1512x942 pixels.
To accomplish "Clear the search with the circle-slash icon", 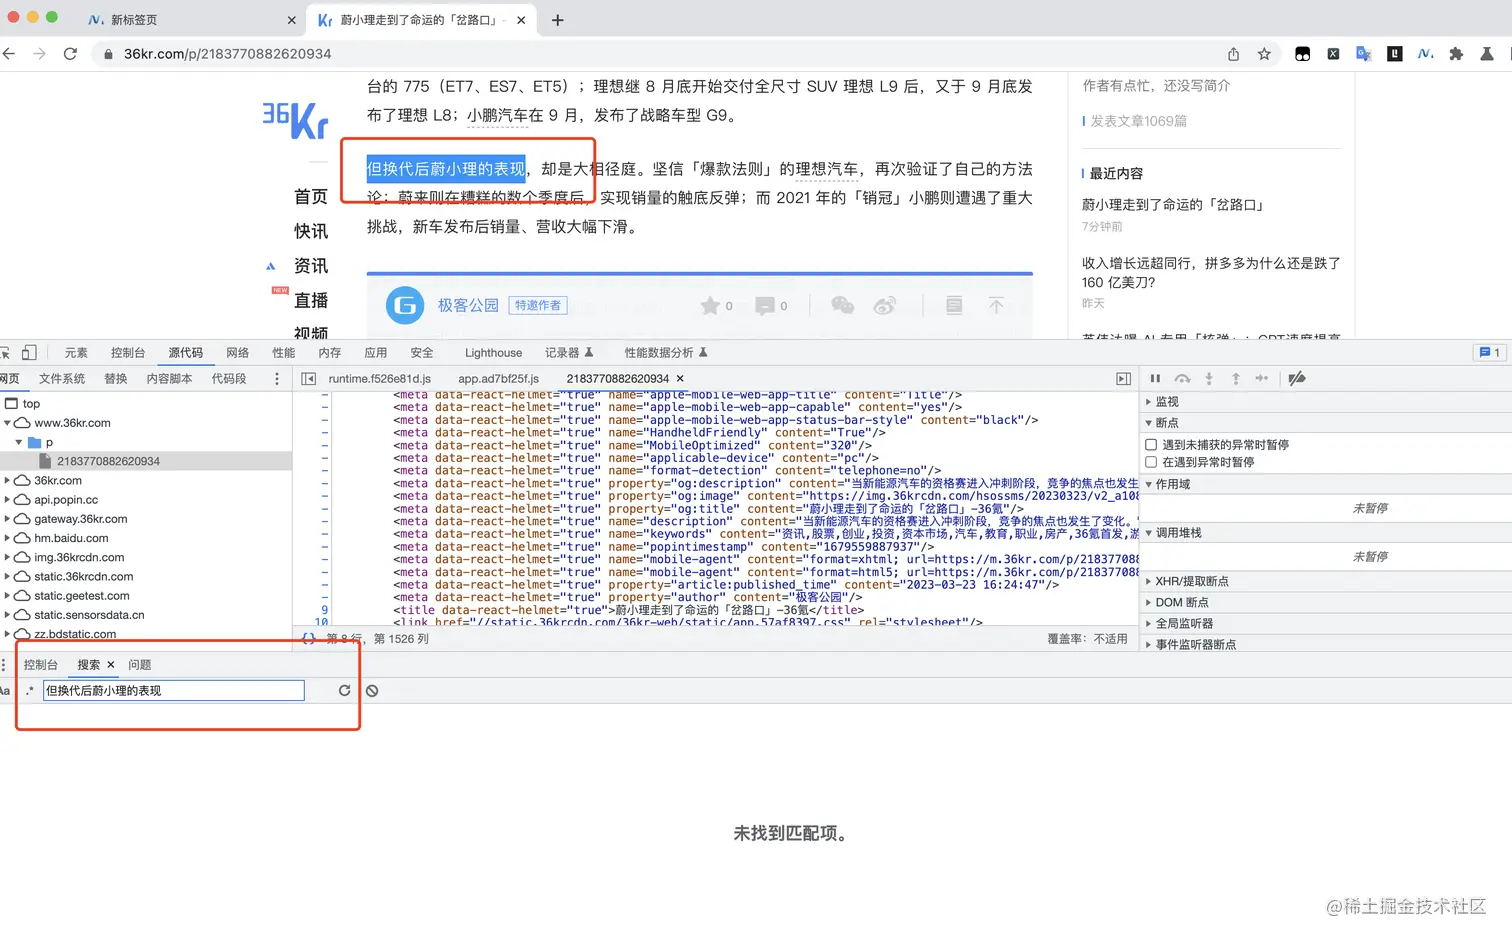I will click(372, 690).
